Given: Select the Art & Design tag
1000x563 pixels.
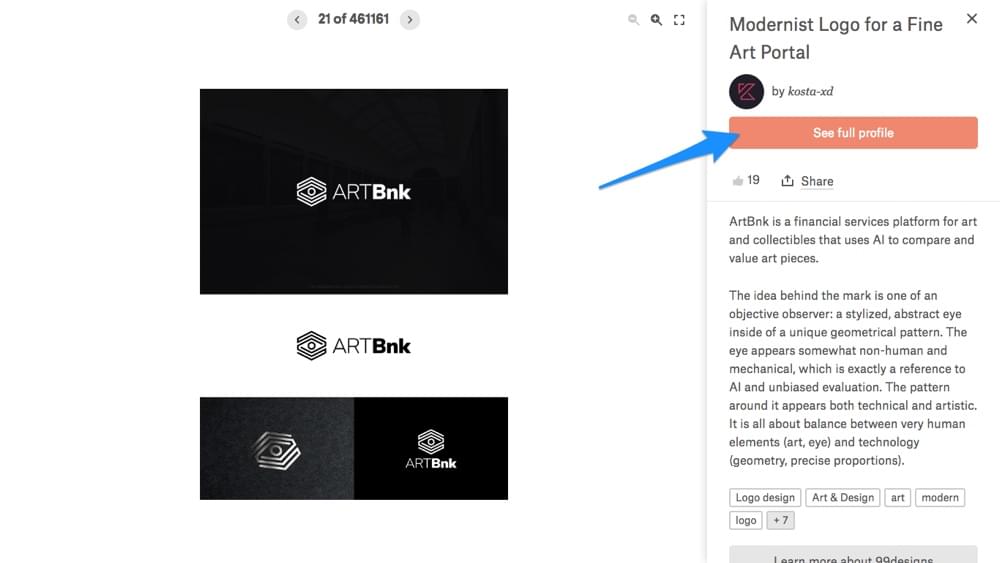Looking at the screenshot, I should pos(842,497).
